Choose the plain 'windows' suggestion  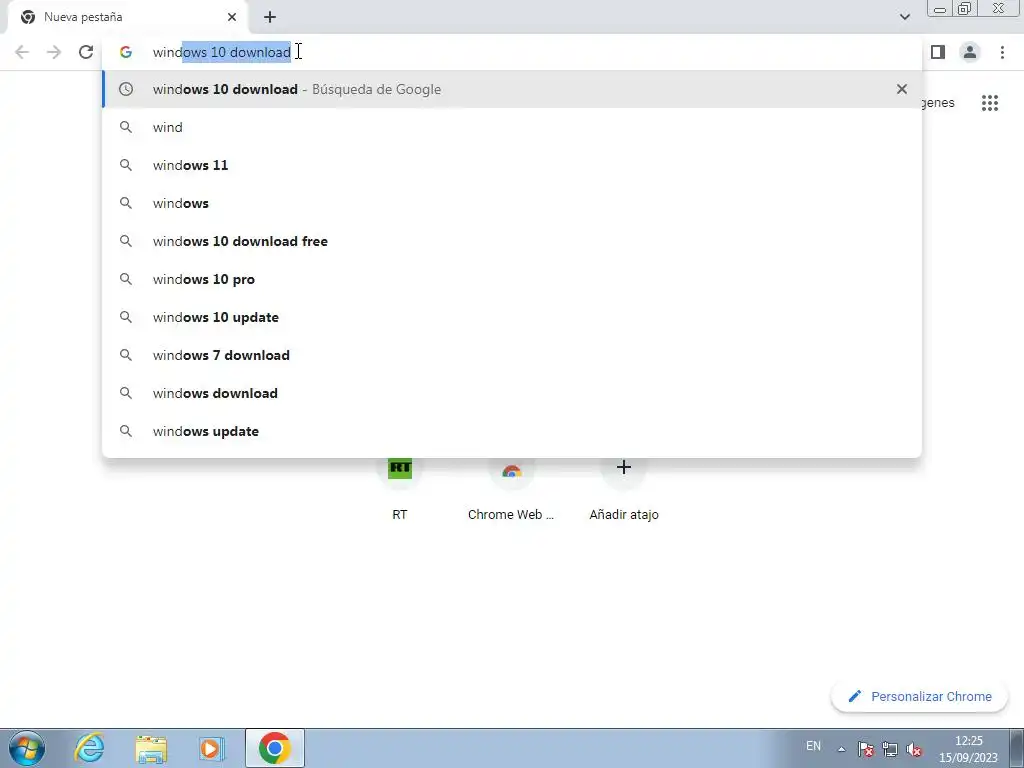coord(512,203)
